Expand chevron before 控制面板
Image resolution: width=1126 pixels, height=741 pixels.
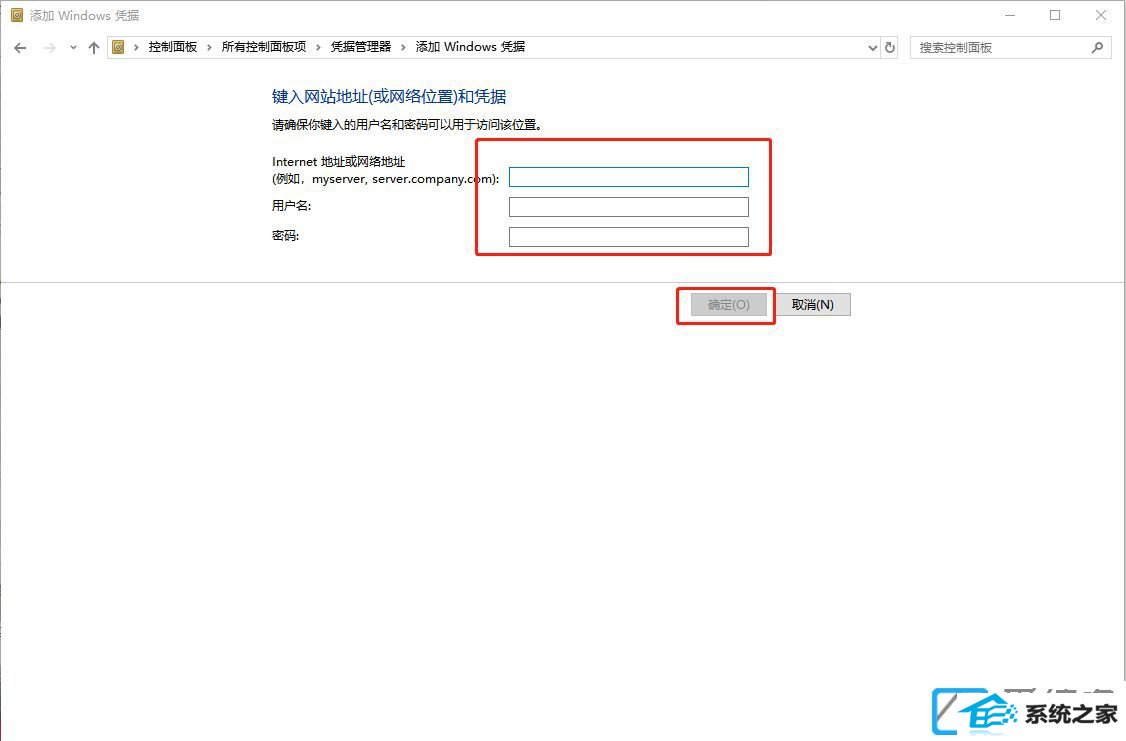[x=136, y=47]
